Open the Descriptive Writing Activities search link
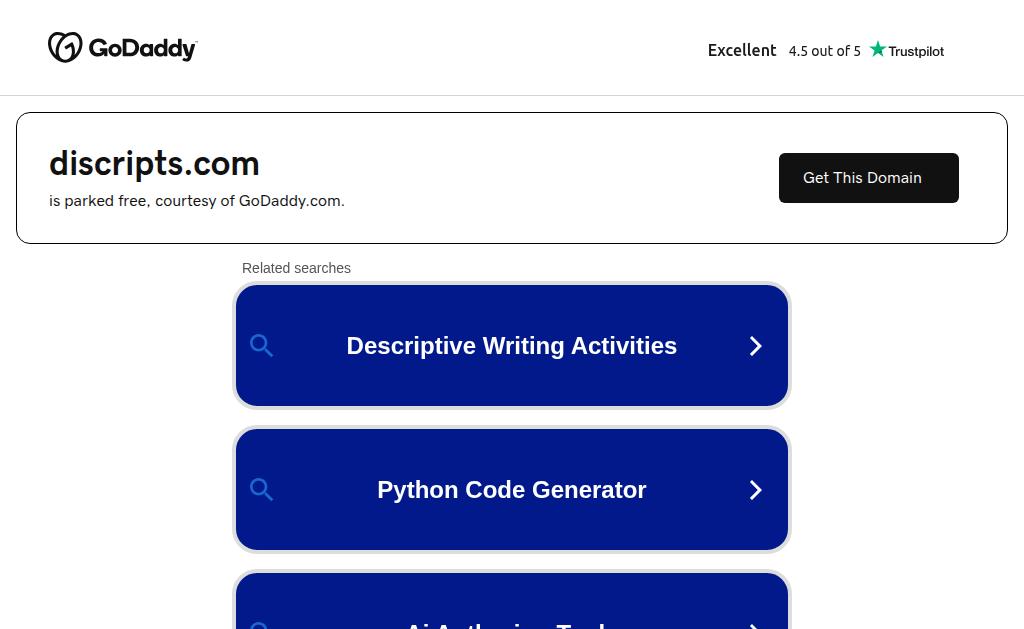The width and height of the screenshot is (1024, 629). point(511,346)
